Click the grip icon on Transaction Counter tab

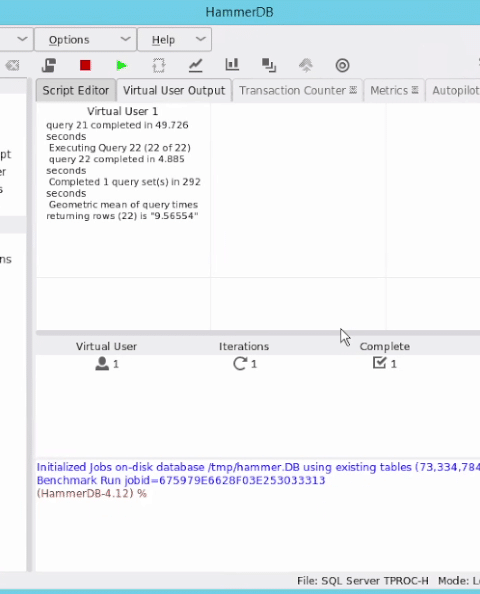click(353, 90)
